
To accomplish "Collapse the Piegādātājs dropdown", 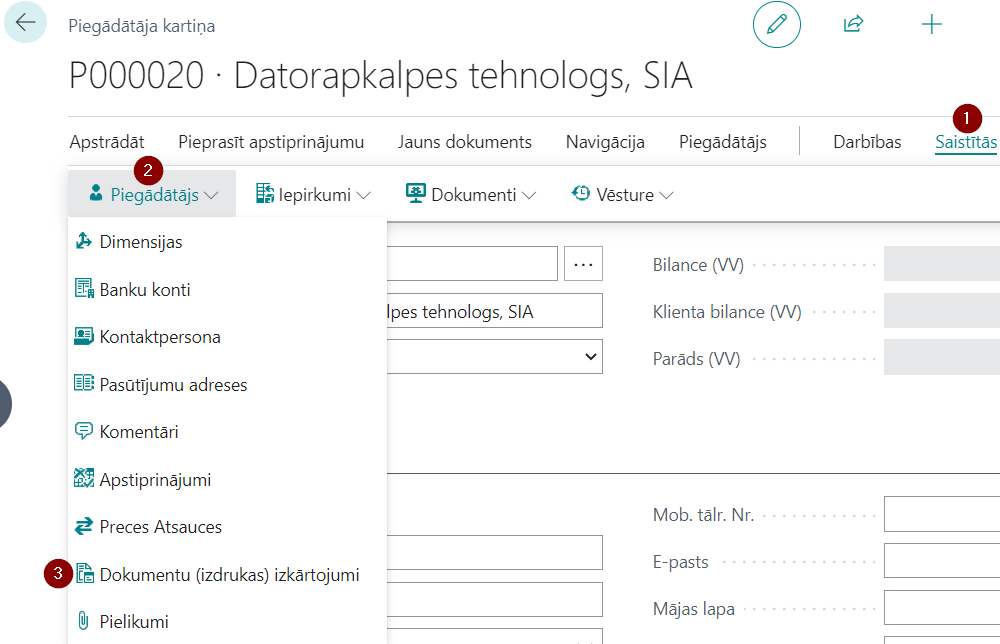I will point(152,194).
